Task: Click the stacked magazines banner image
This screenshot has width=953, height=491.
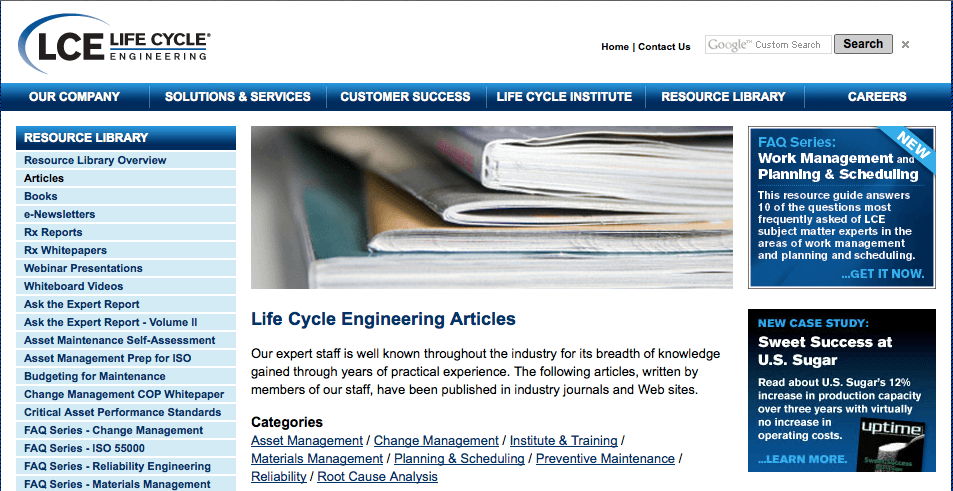Action: coord(492,207)
